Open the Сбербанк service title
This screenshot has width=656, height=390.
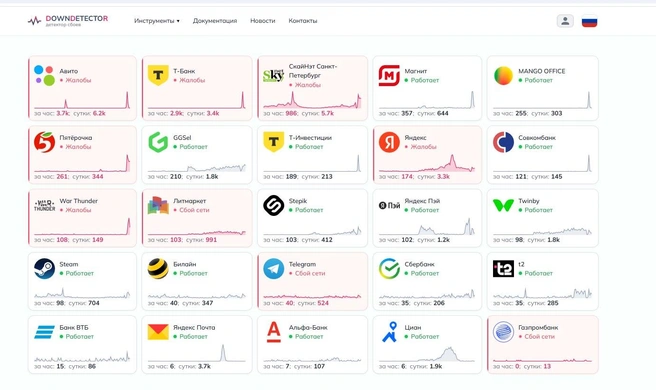coord(419,264)
